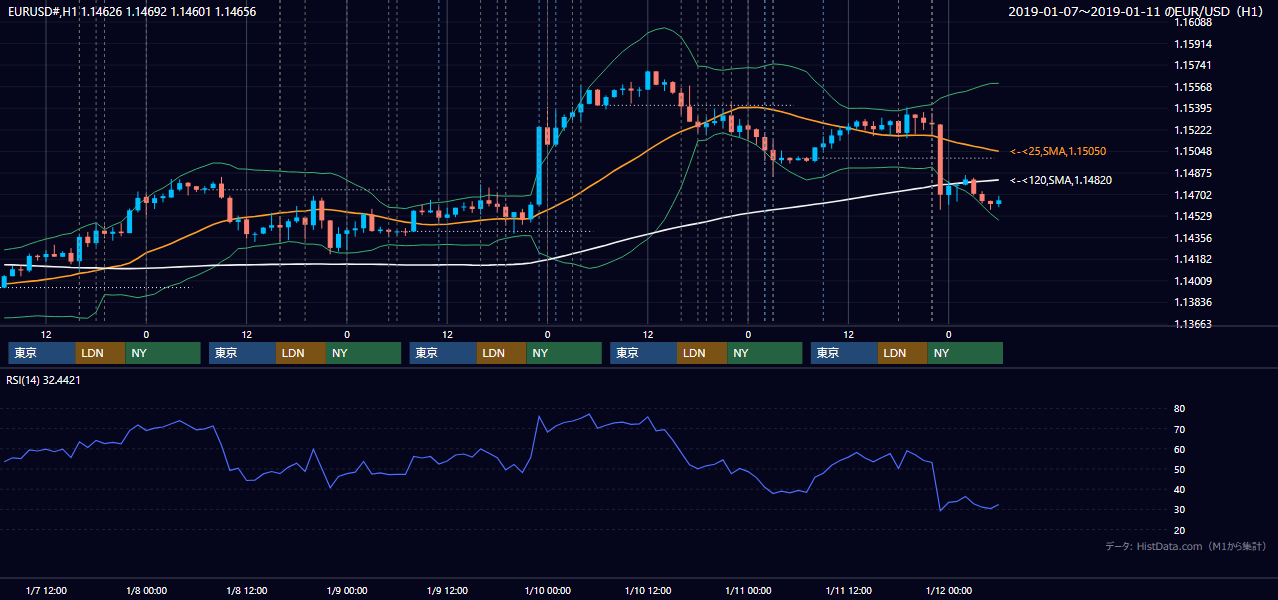Click the RSI 30 level label
The height and width of the screenshot is (600, 1278).
tap(1179, 509)
